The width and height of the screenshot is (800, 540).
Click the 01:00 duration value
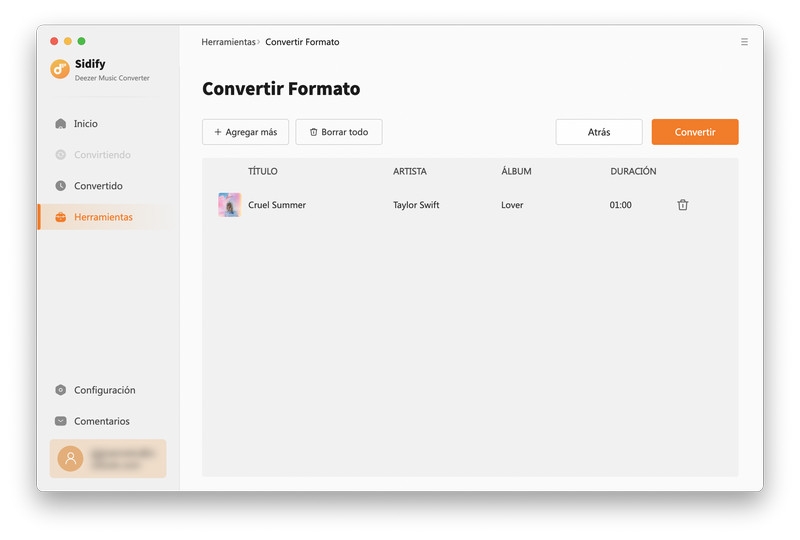click(620, 205)
